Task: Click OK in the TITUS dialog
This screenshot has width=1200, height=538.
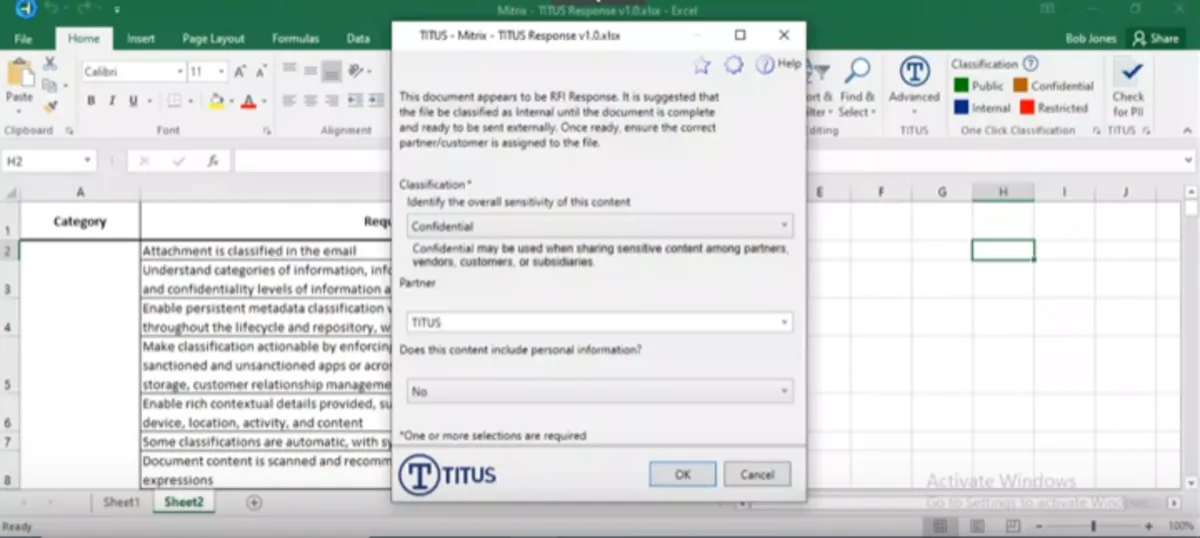Action: click(x=682, y=474)
